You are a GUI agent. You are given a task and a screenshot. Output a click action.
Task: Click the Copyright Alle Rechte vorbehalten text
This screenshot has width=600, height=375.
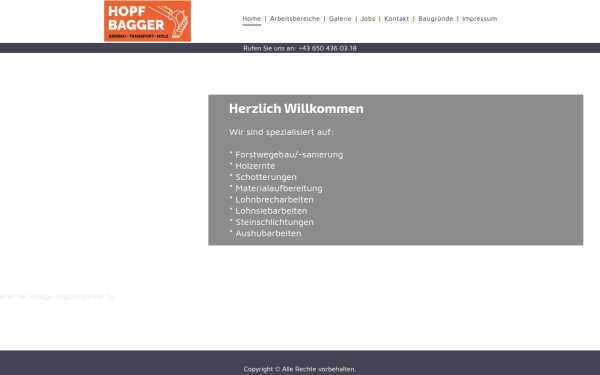[x=300, y=369]
